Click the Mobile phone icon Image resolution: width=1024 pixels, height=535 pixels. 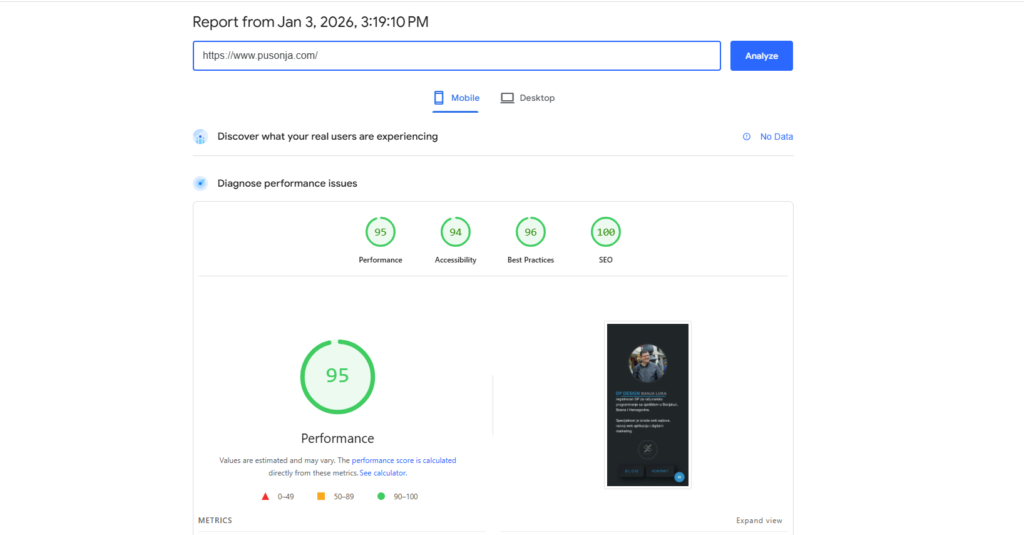[438, 98]
